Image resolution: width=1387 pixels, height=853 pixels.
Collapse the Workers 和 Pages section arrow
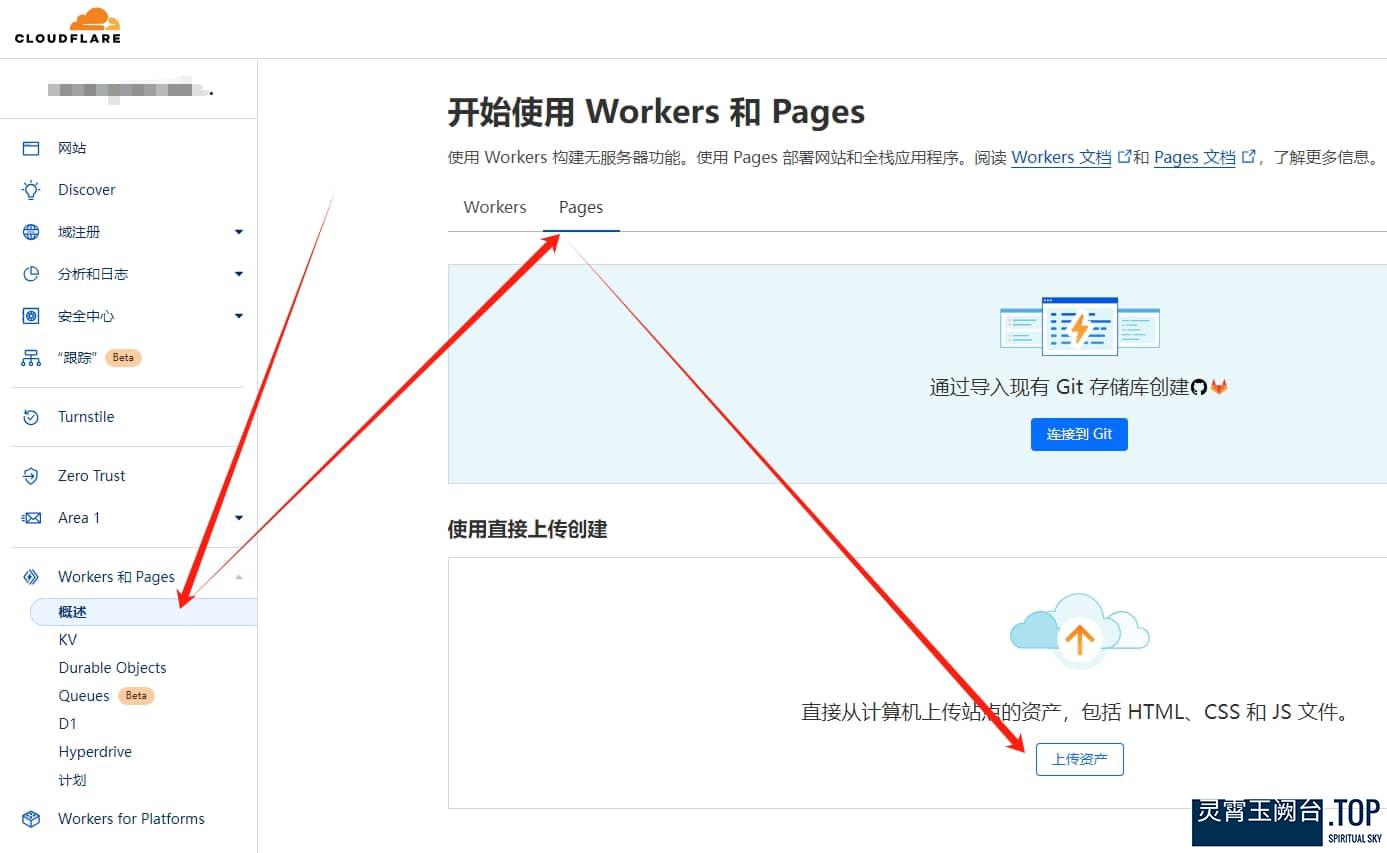click(x=239, y=577)
